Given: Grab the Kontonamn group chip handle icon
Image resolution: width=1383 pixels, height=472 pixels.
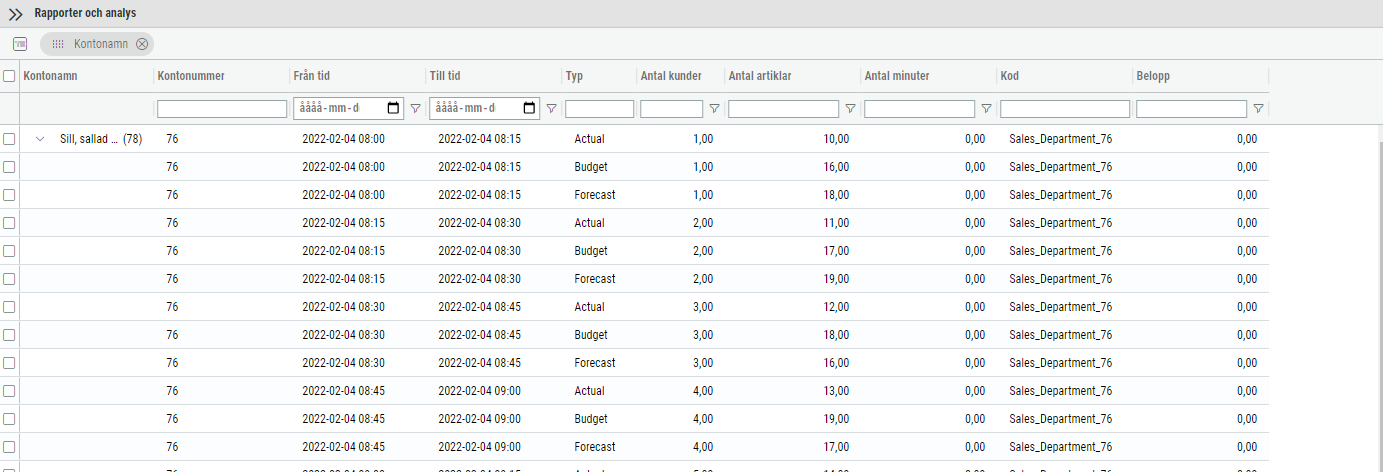Looking at the screenshot, I should tap(58, 44).
